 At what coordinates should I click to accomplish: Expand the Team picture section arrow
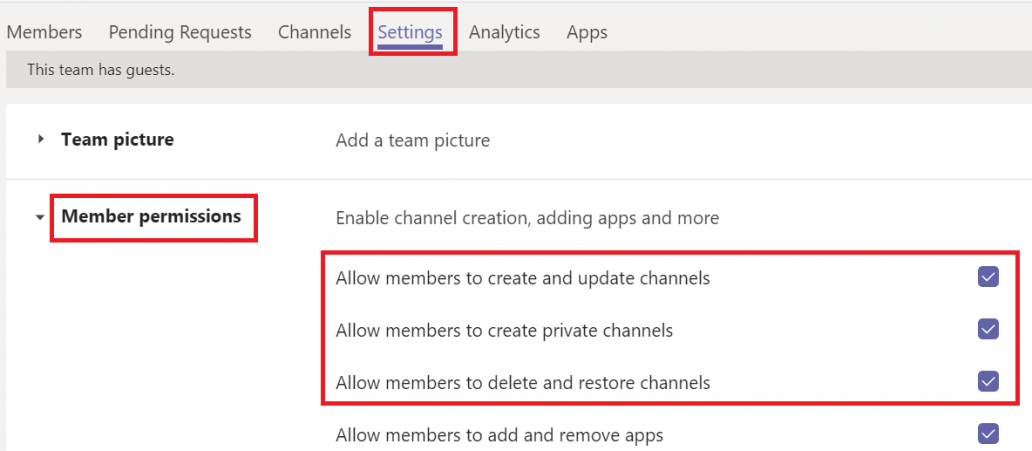[x=41, y=140]
